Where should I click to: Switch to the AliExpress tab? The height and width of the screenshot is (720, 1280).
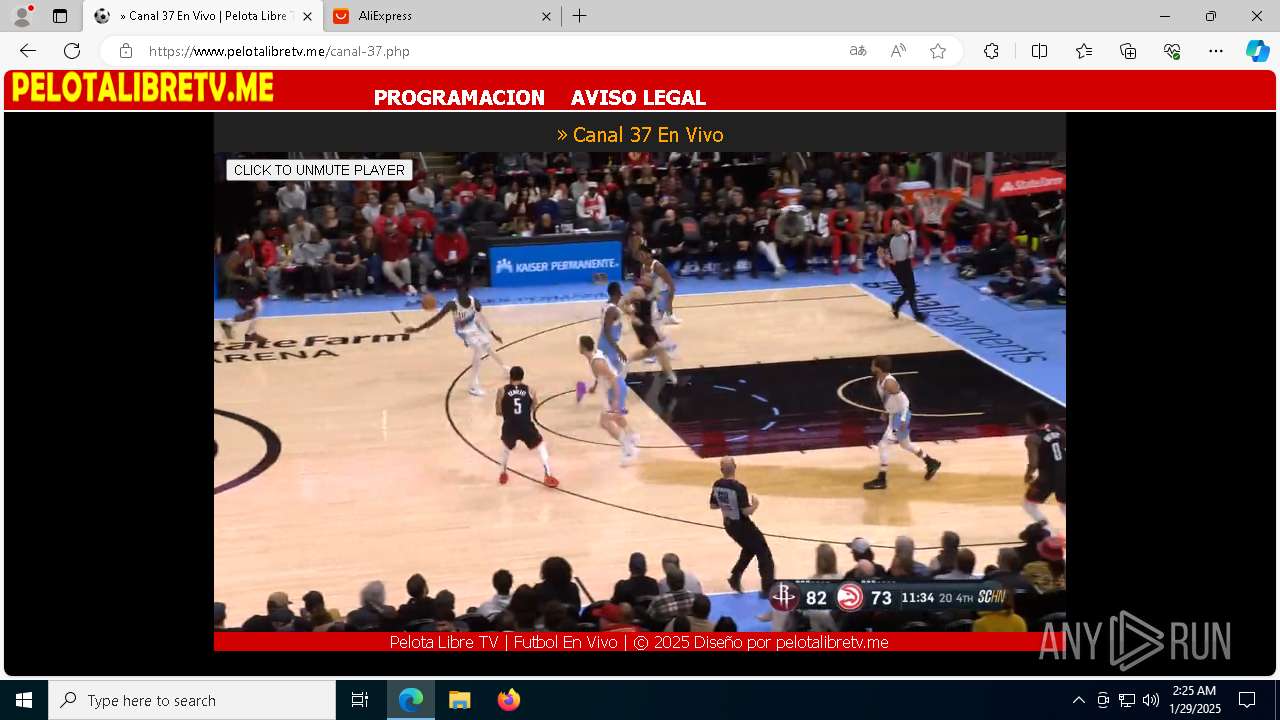(443, 16)
